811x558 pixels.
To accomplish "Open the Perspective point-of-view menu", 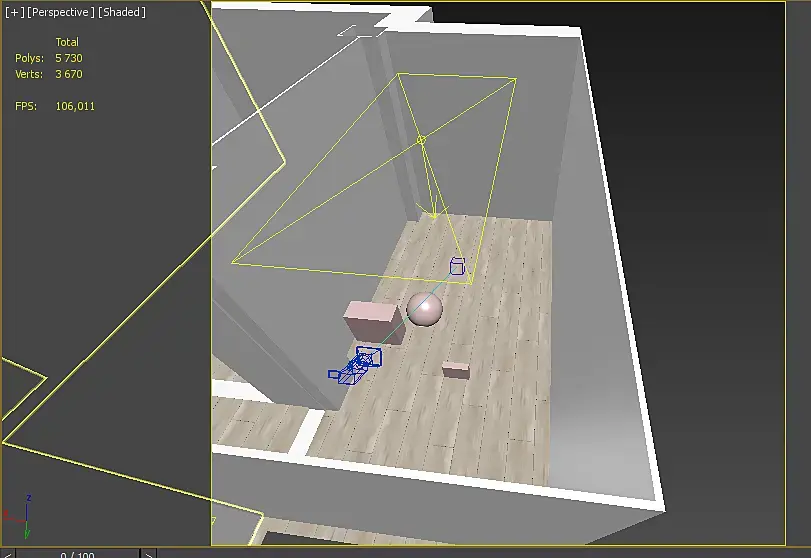I will click(61, 12).
